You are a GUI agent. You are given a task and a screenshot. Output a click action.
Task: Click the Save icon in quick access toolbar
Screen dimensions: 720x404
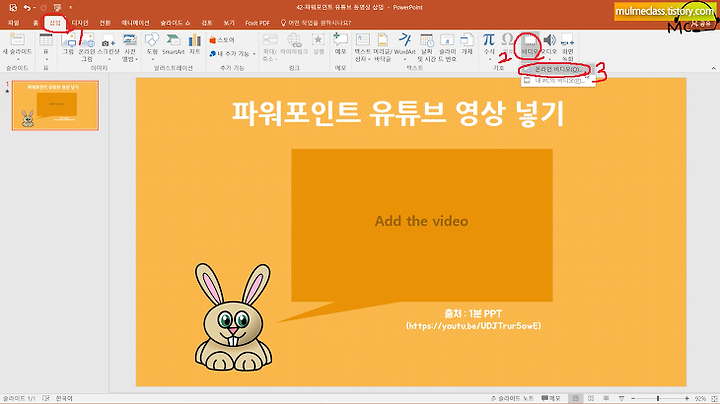click(x=13, y=7)
